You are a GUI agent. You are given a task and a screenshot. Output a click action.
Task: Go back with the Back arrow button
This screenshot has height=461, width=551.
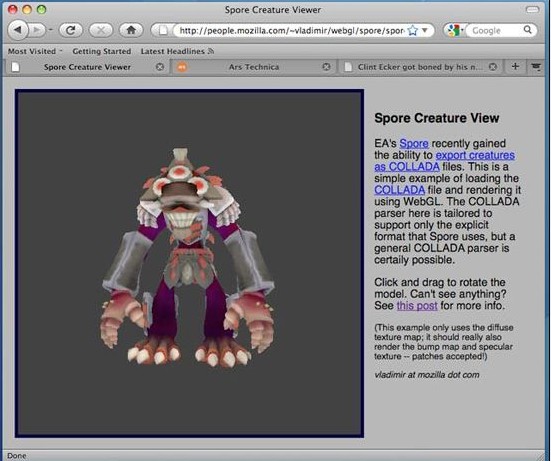[18, 30]
